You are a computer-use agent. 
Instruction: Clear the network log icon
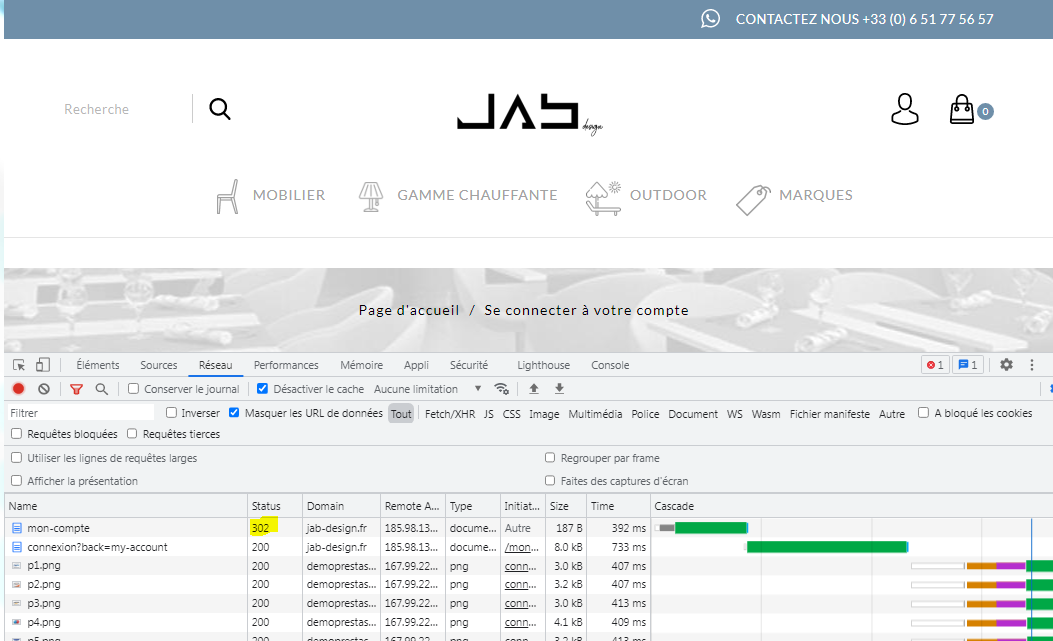coord(44,389)
